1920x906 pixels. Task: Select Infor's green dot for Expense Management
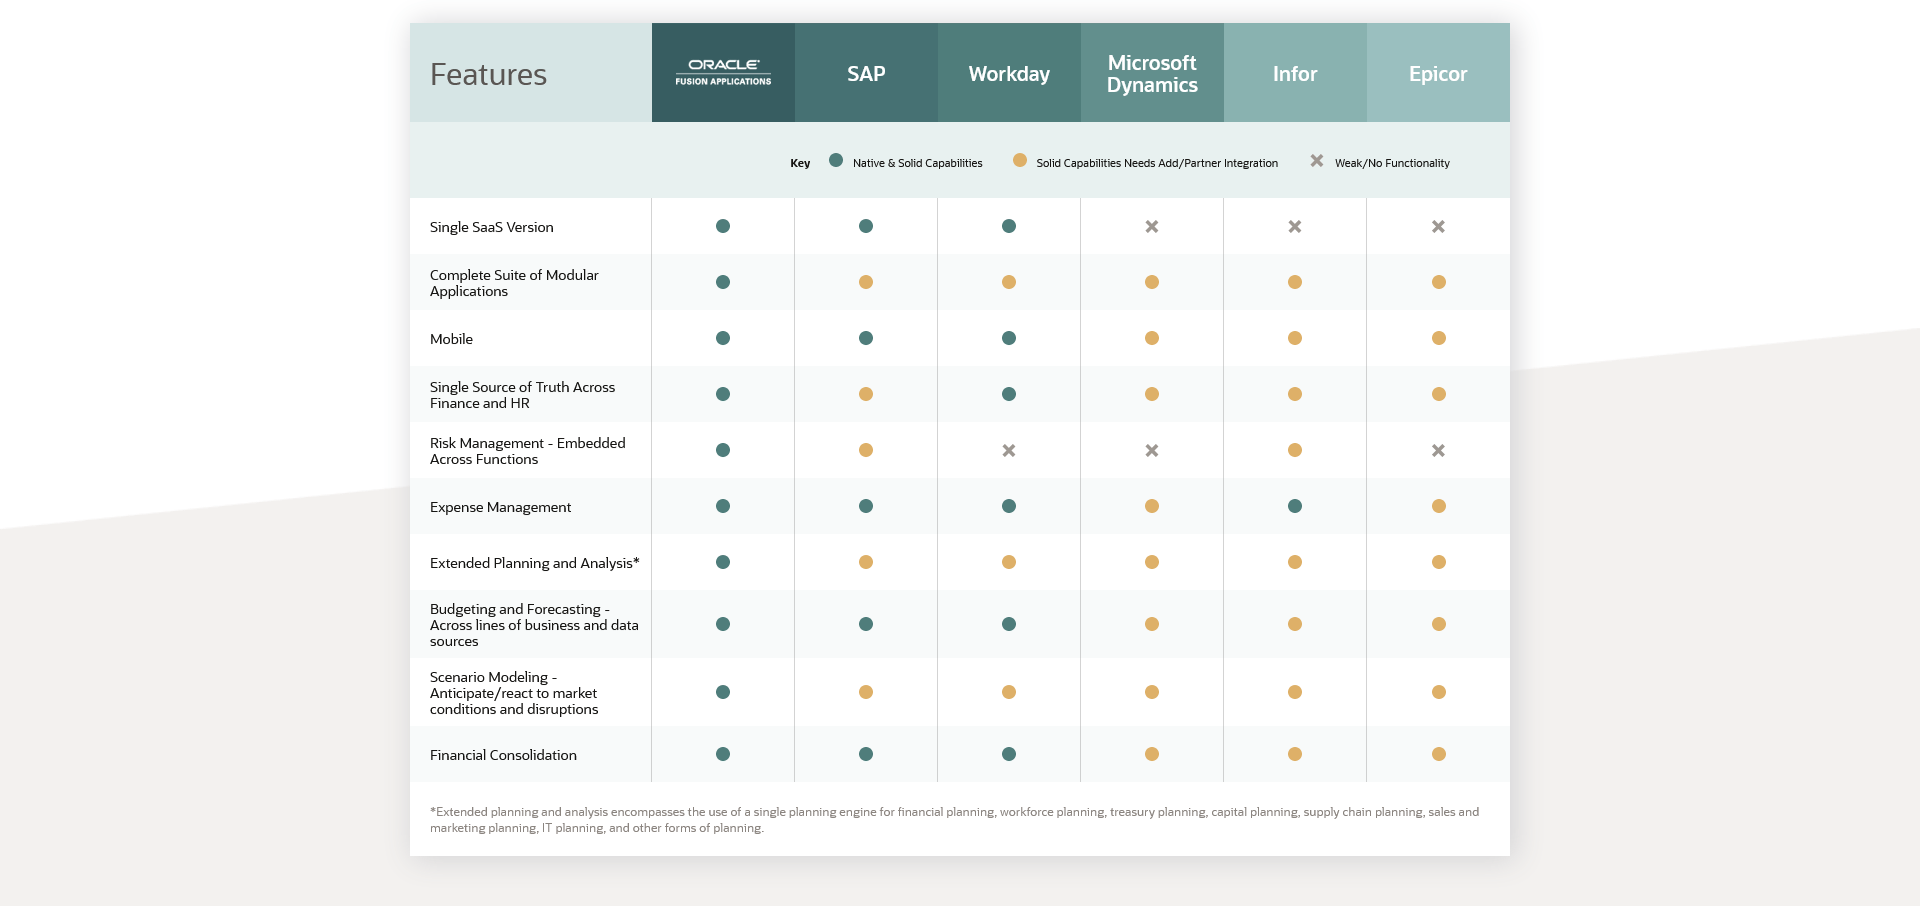pos(1295,506)
